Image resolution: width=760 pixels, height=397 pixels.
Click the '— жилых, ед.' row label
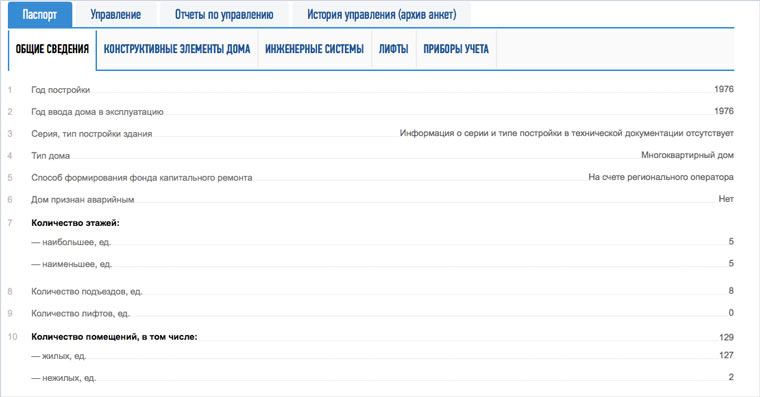59,356
